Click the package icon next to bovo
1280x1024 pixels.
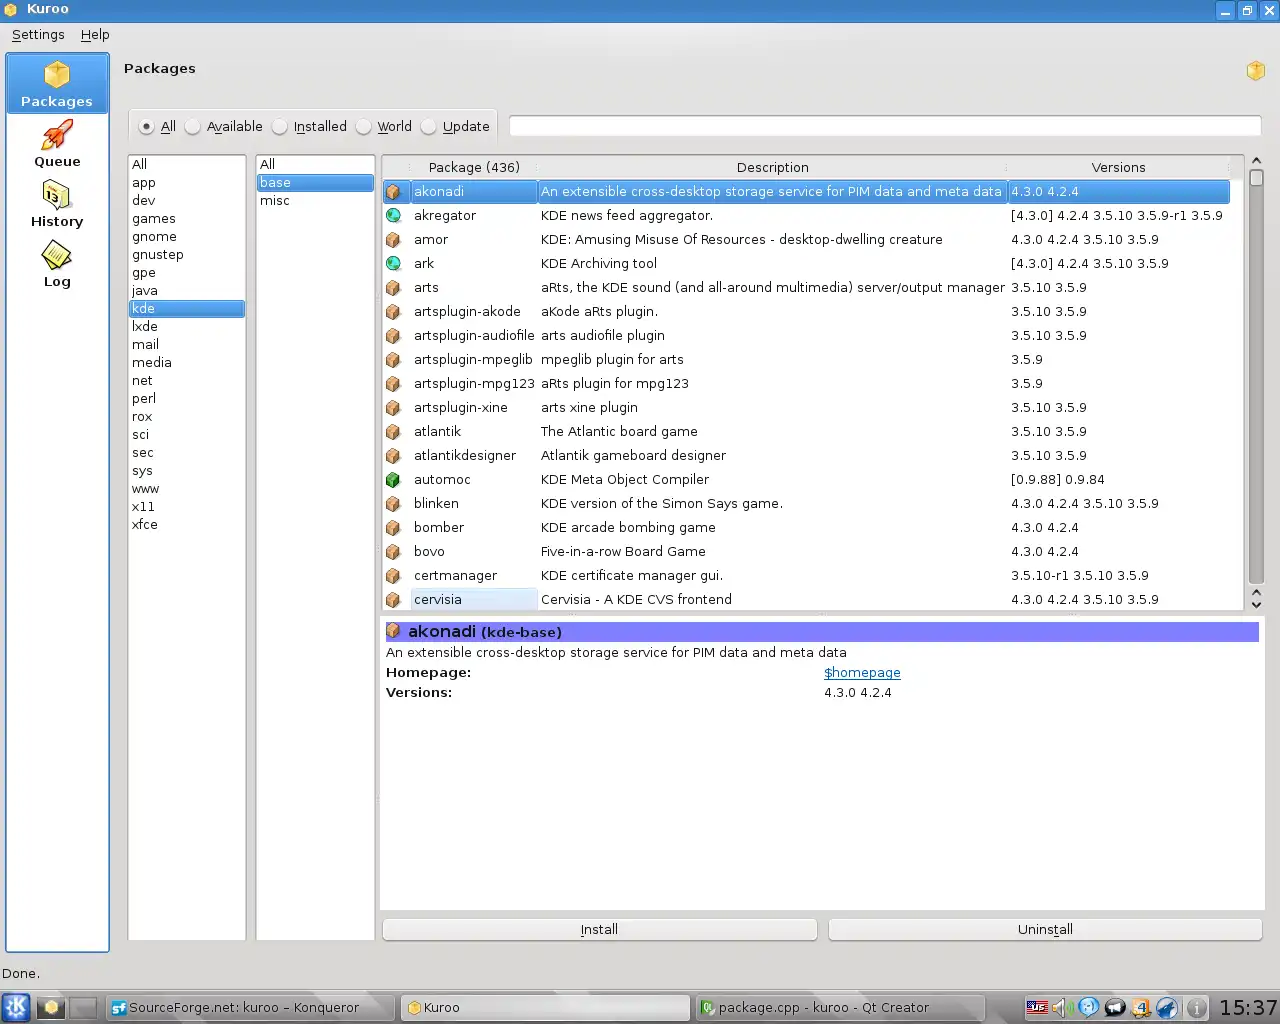pyautogui.click(x=393, y=551)
